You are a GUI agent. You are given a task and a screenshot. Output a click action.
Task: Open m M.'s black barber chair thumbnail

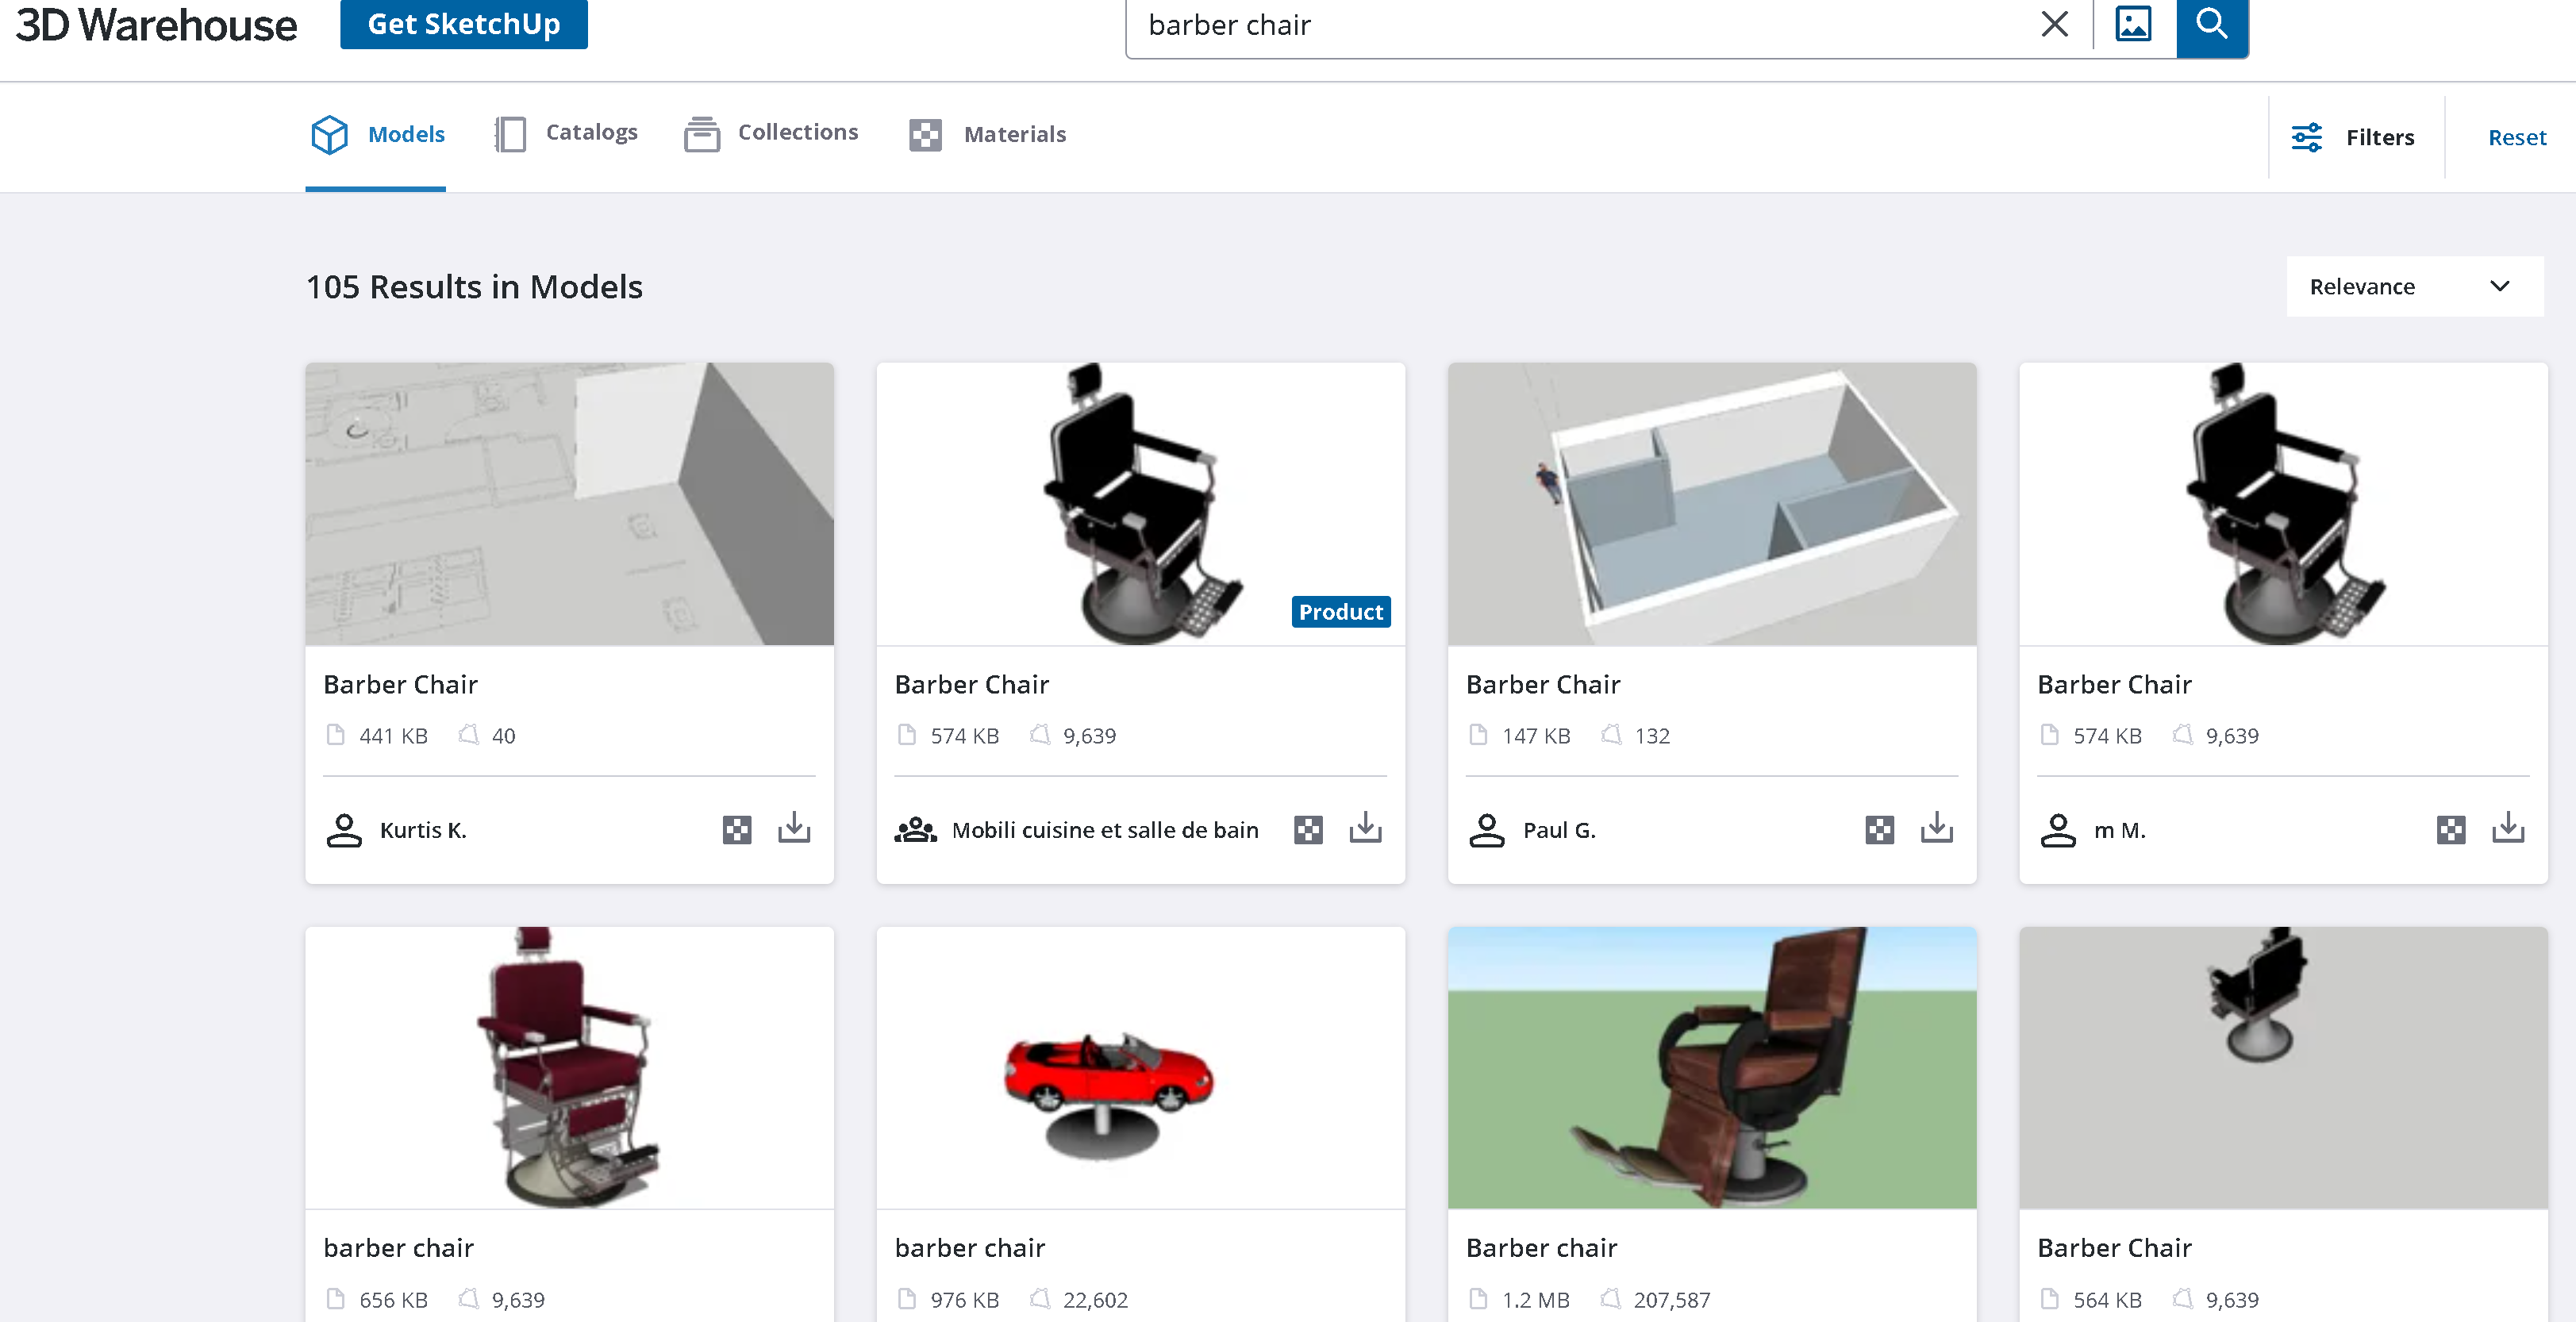(x=2283, y=503)
